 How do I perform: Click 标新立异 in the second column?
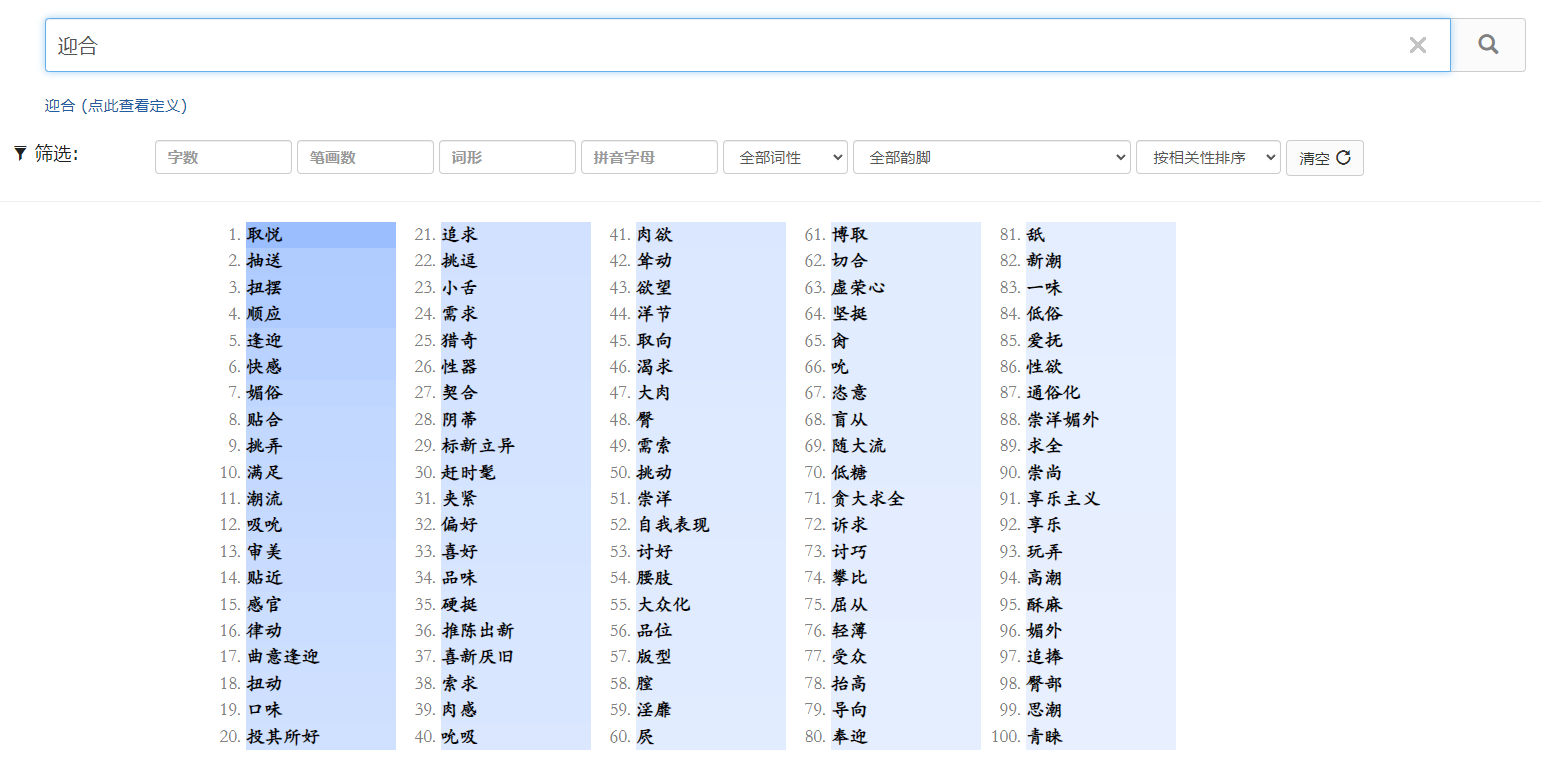[479, 446]
